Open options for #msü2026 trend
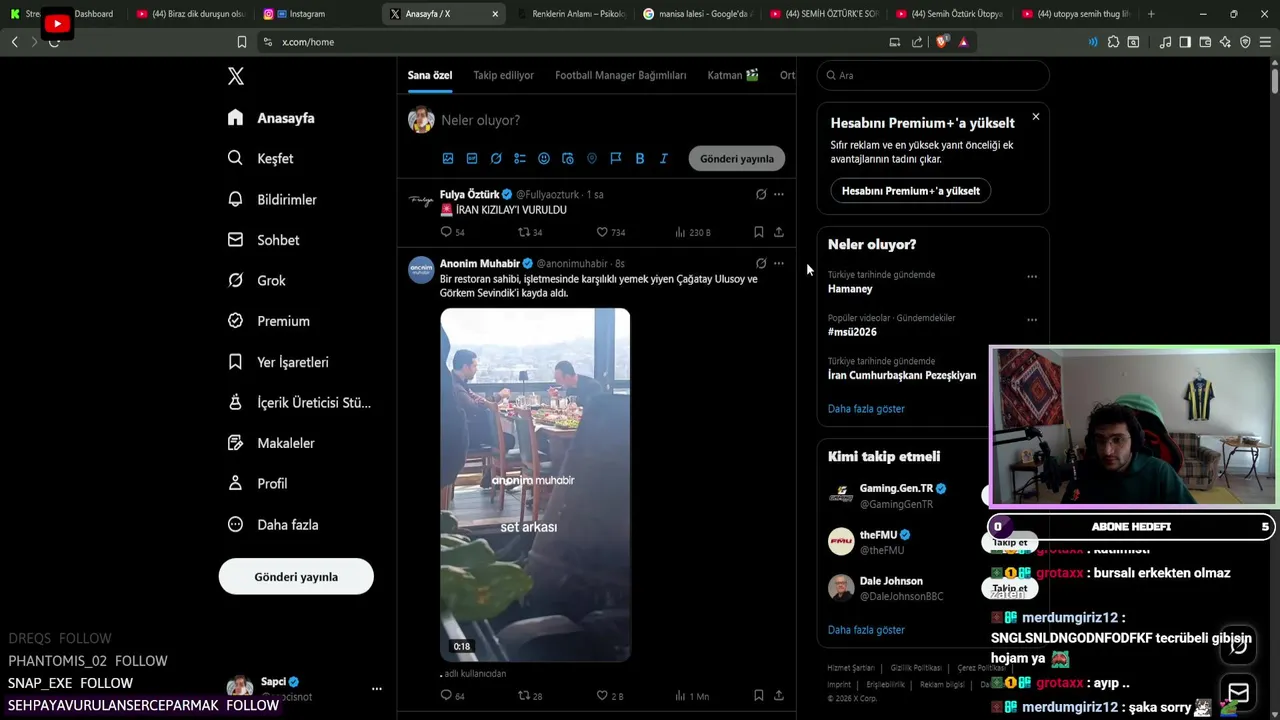Screen dimensions: 1280x720 [x=1032, y=320]
